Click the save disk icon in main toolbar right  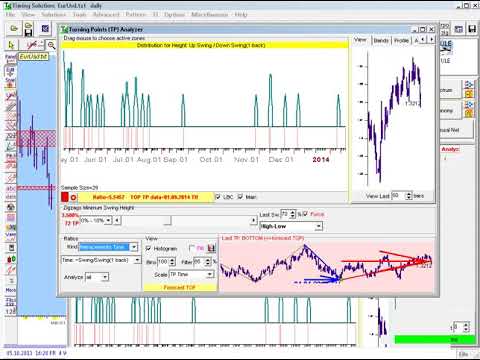coord(472,29)
